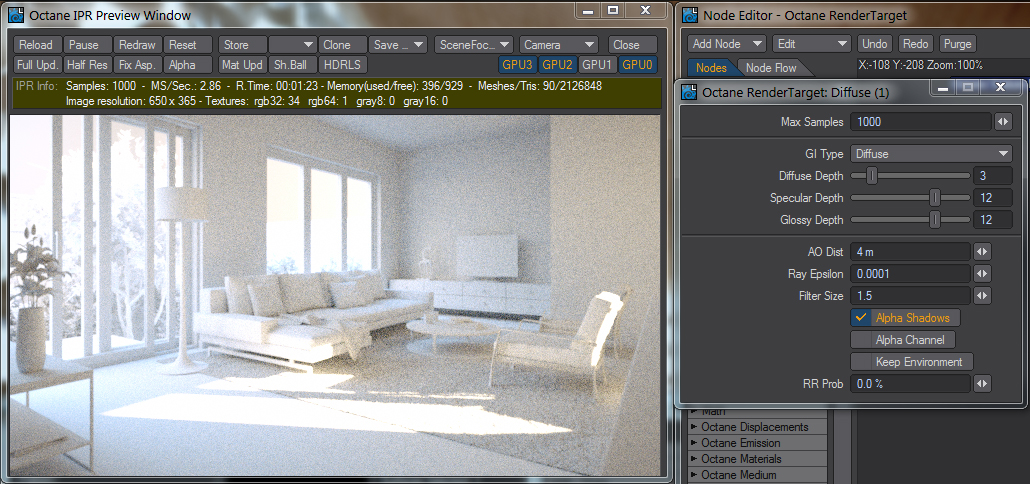Open the Add Node dropdown
1030x484 pixels.
[727, 44]
